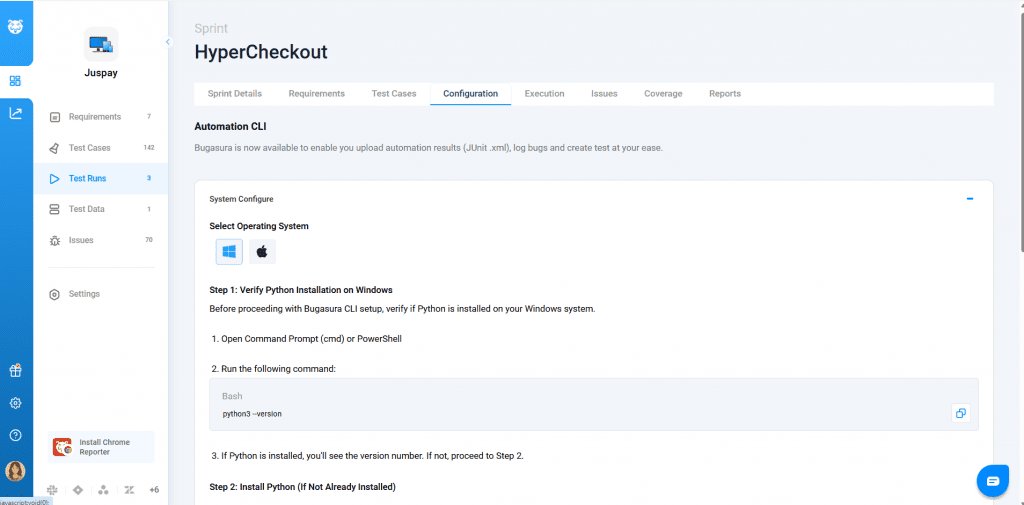Switch to the Test Cases tab
The height and width of the screenshot is (505, 1024).
pos(394,93)
